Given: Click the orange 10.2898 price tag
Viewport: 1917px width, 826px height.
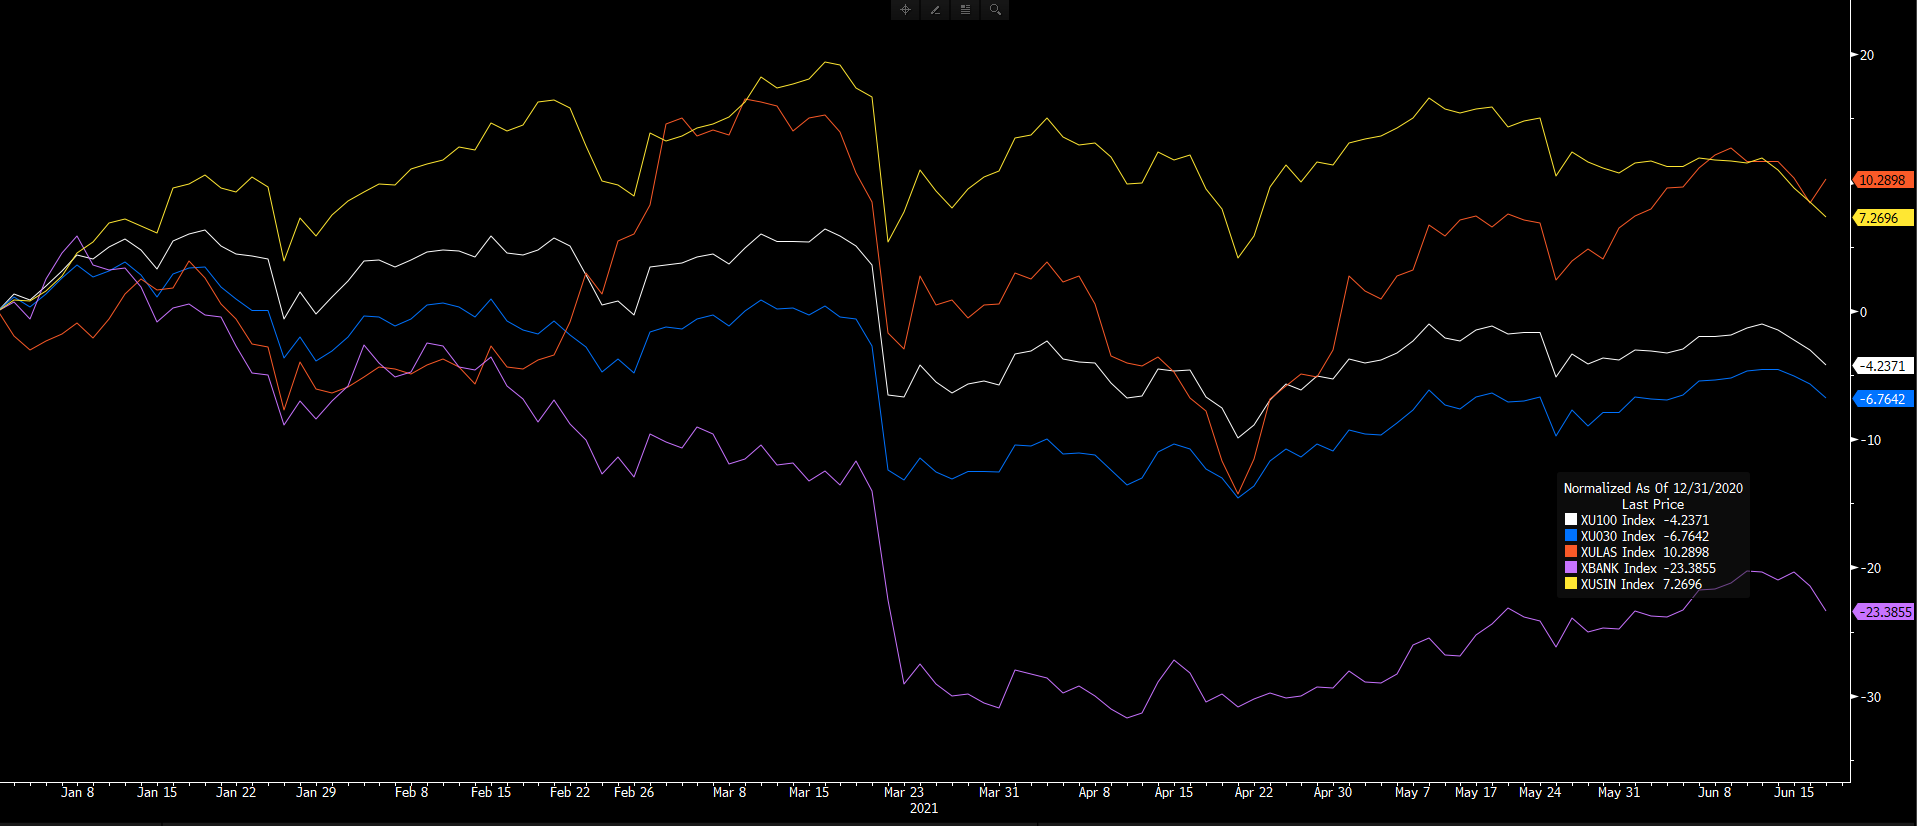Looking at the screenshot, I should (1882, 180).
